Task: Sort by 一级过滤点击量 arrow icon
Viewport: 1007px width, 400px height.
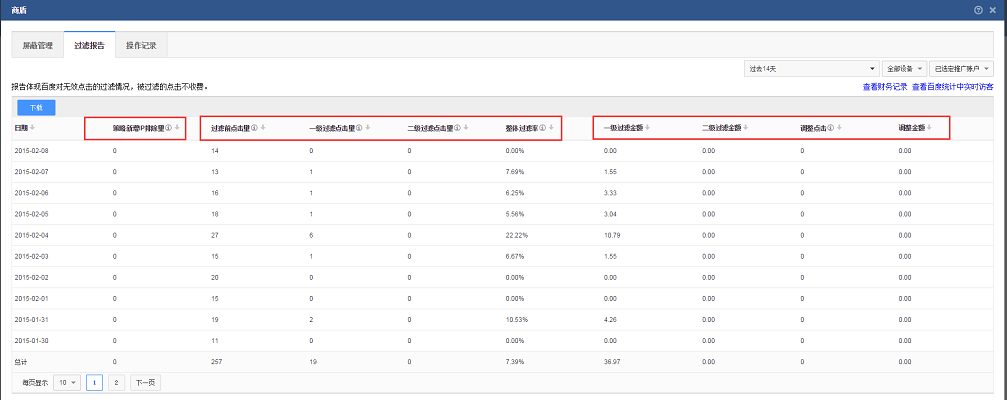Action: 367,128
